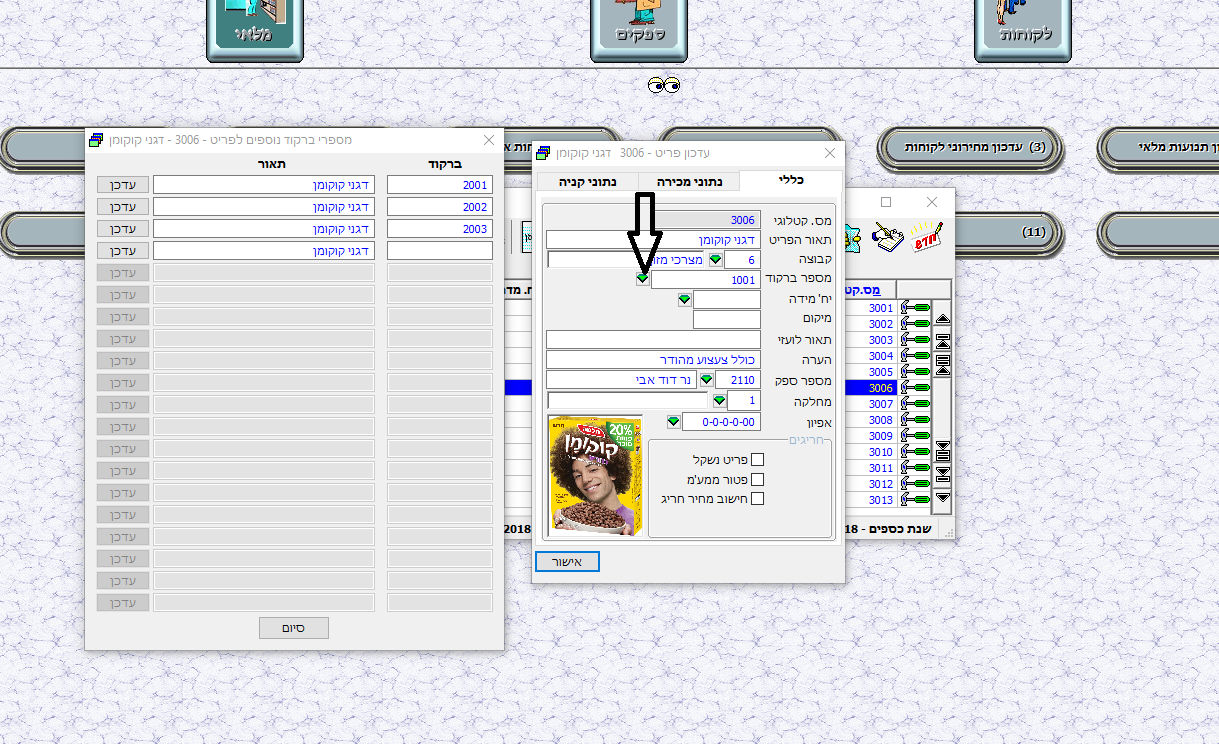
Task: Open the מספר ברקוד green dropdown arrow
Action: click(x=642, y=278)
